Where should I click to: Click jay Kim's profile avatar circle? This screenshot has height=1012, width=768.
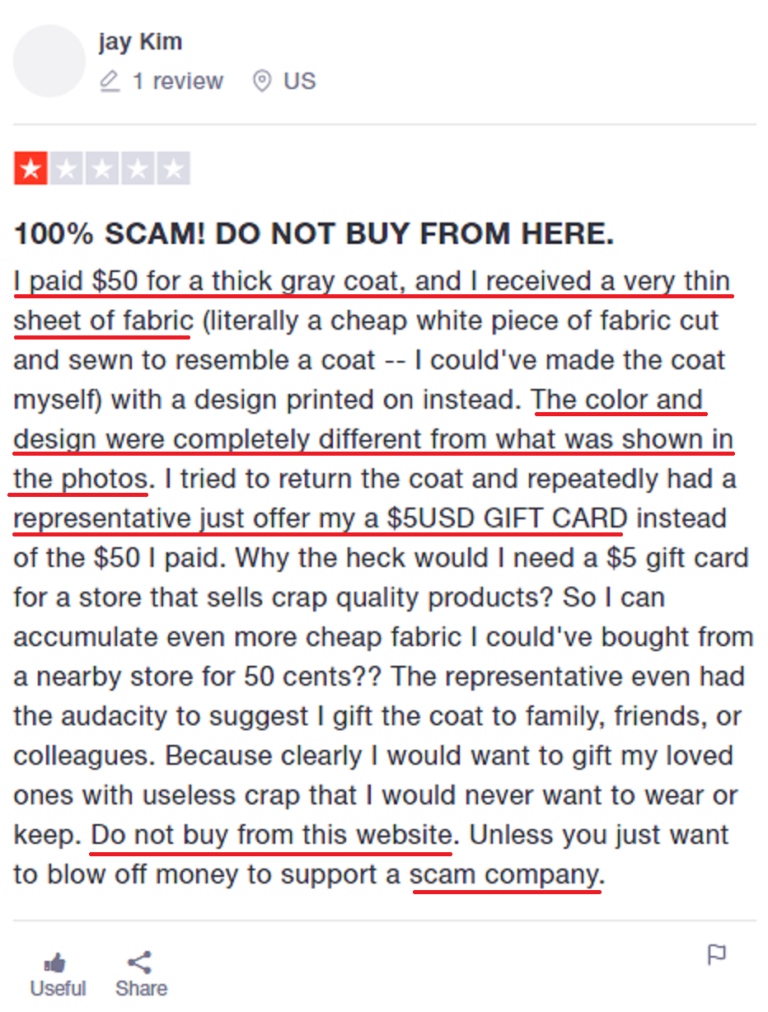pos(48,61)
